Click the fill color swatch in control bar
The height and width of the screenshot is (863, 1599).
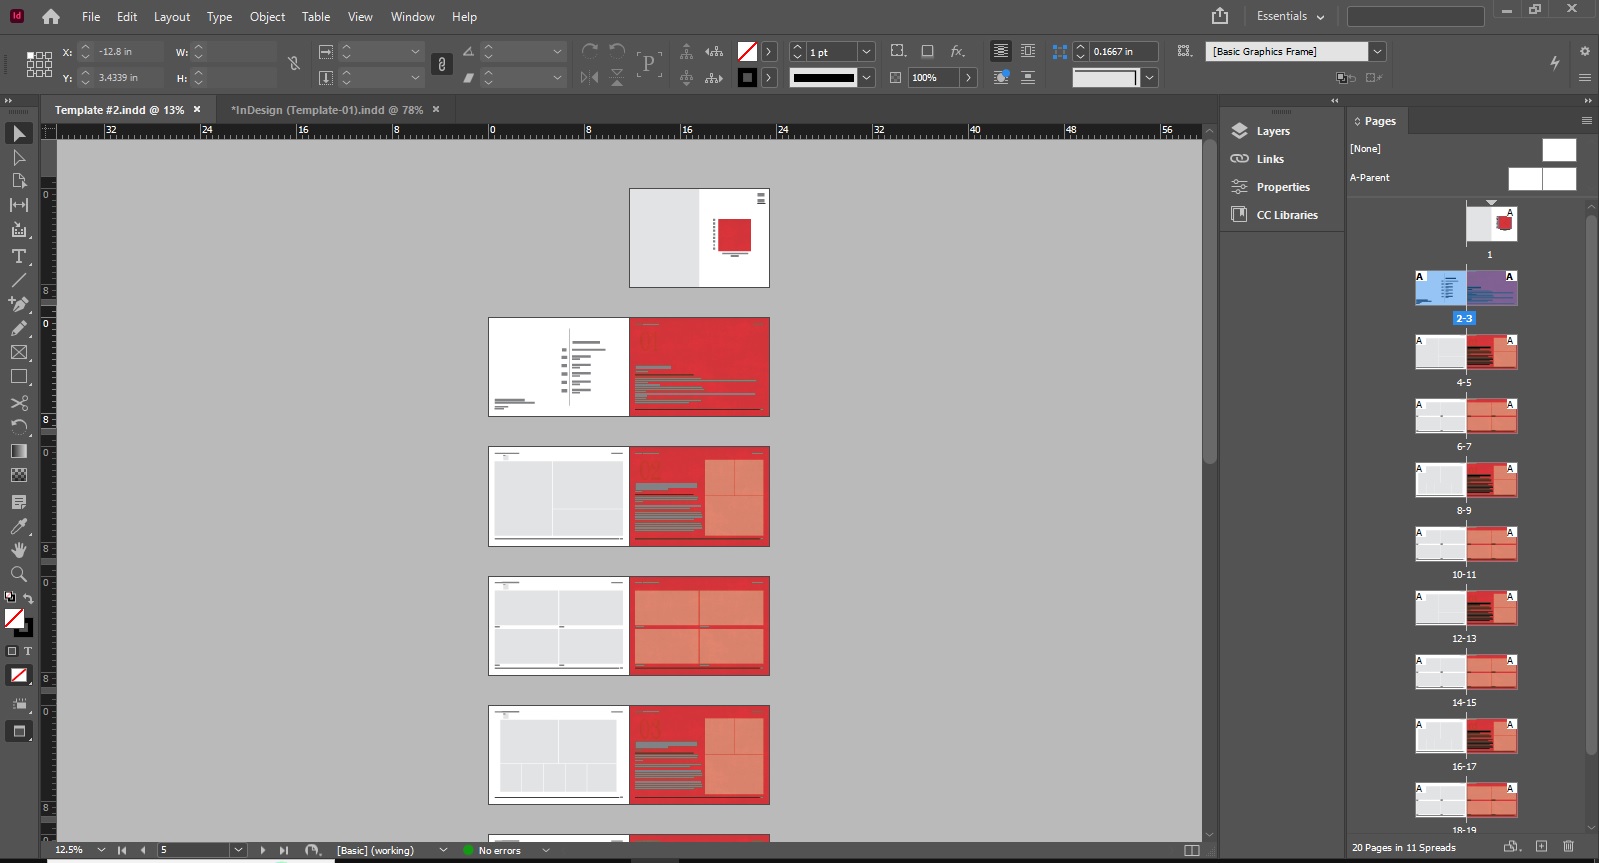[x=747, y=51]
